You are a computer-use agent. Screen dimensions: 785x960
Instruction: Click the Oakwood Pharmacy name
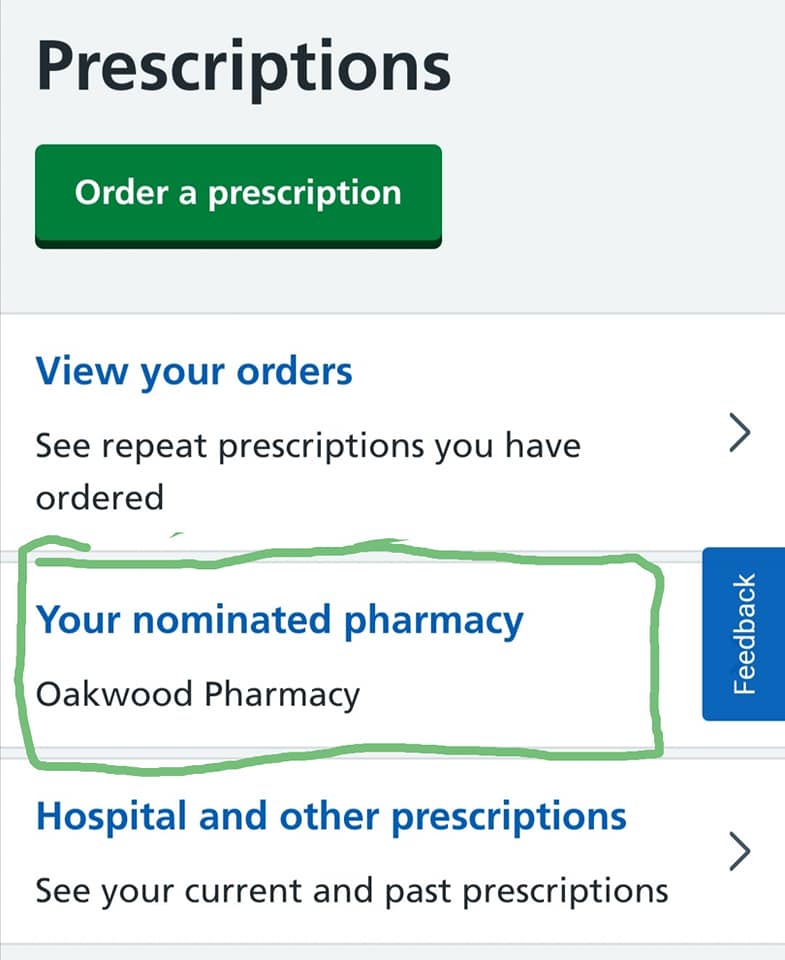(x=197, y=694)
